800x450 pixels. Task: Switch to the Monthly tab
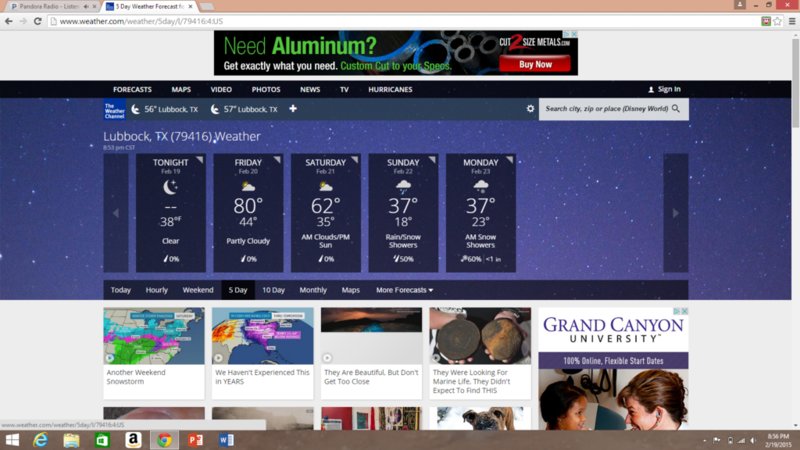click(x=313, y=290)
